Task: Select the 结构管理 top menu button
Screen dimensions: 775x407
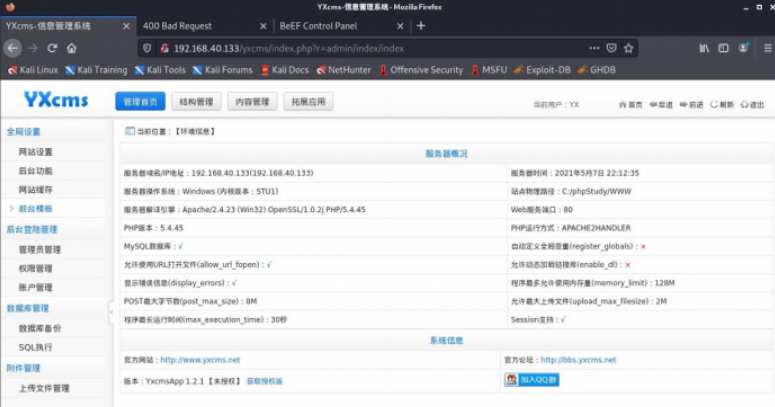Action: pos(196,102)
